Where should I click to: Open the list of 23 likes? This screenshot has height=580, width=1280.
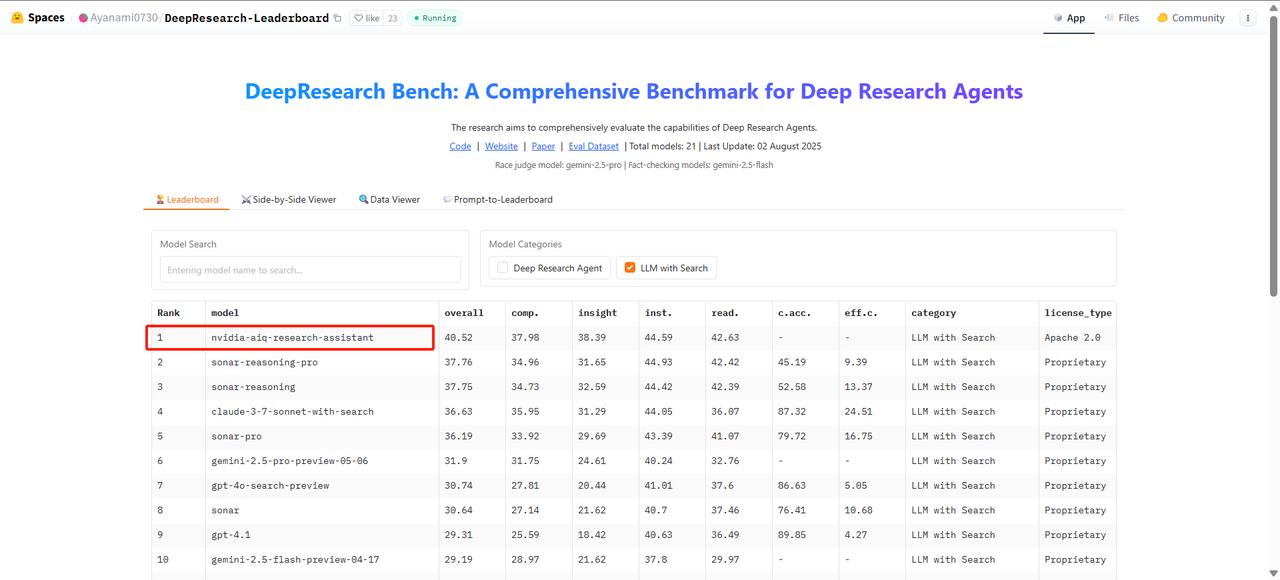point(393,18)
